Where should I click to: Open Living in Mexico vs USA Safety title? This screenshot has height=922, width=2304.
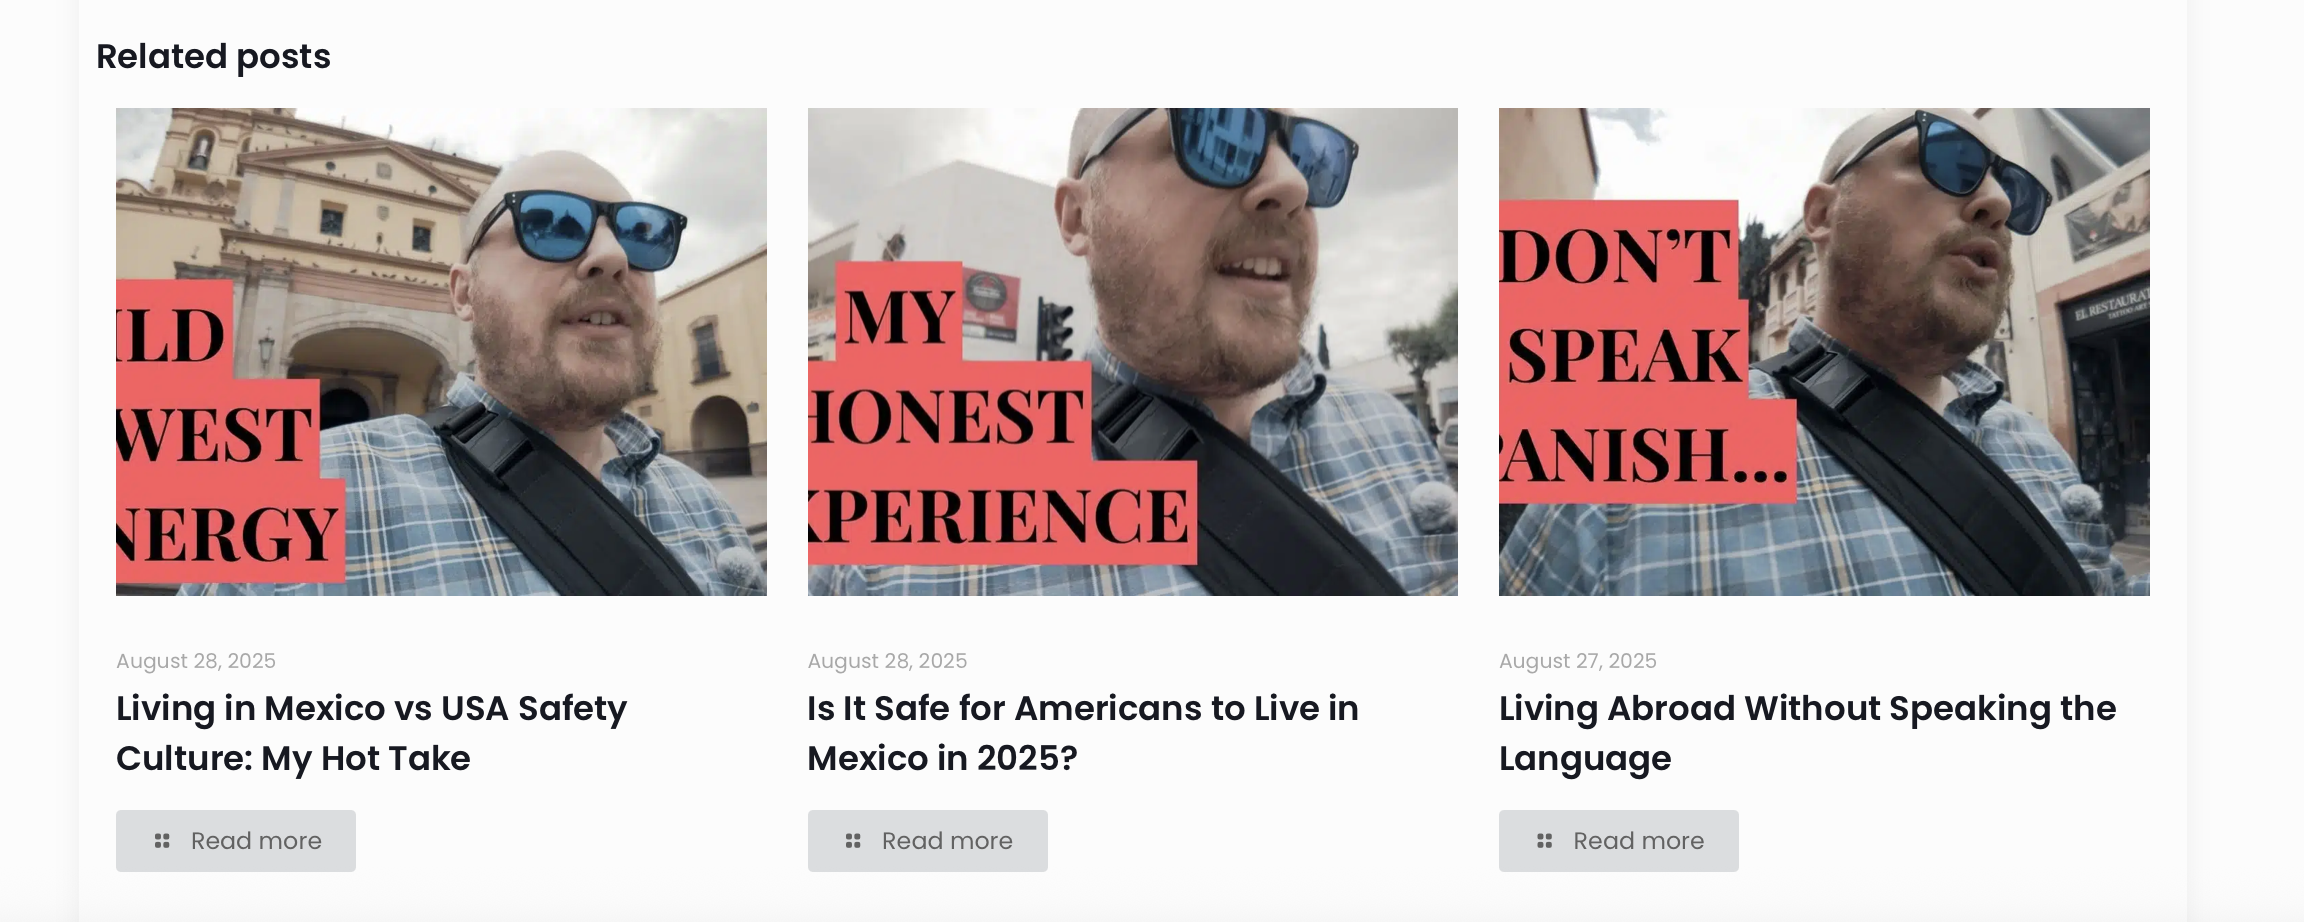371,733
